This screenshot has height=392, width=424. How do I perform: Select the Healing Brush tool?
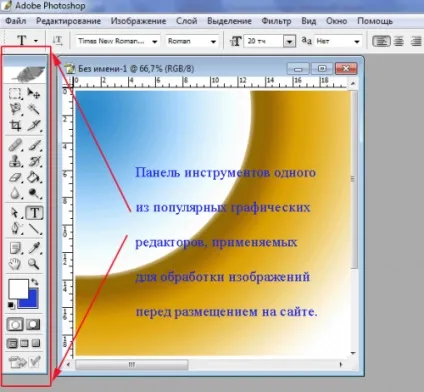pos(15,146)
